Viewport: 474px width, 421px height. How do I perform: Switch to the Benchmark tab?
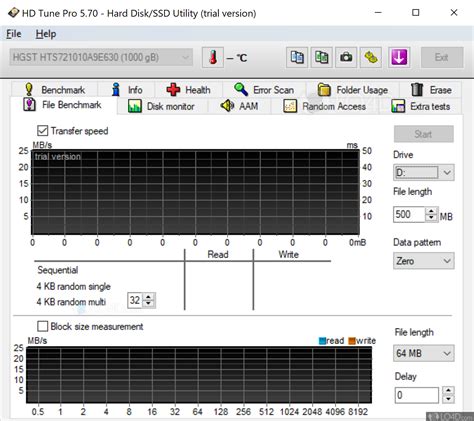point(55,90)
